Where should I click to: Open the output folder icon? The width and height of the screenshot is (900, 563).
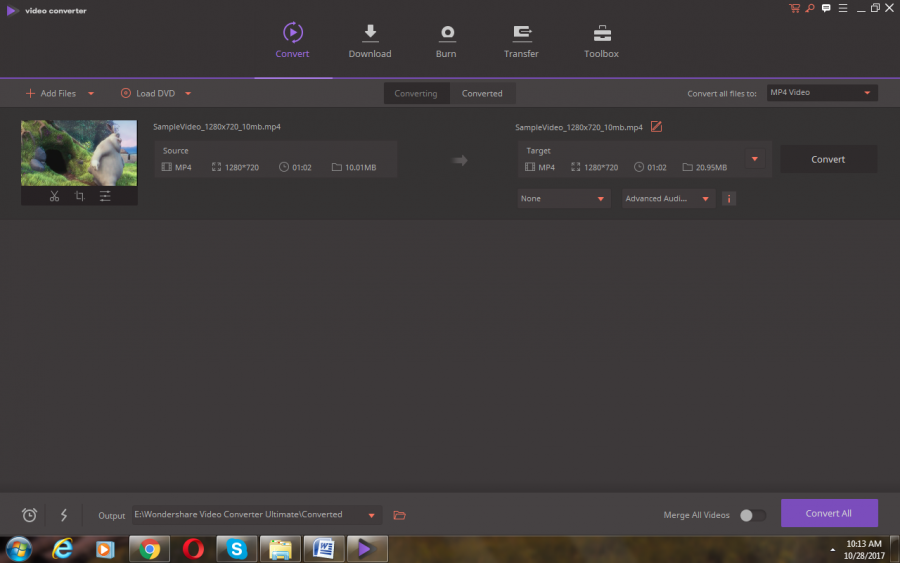pos(399,515)
